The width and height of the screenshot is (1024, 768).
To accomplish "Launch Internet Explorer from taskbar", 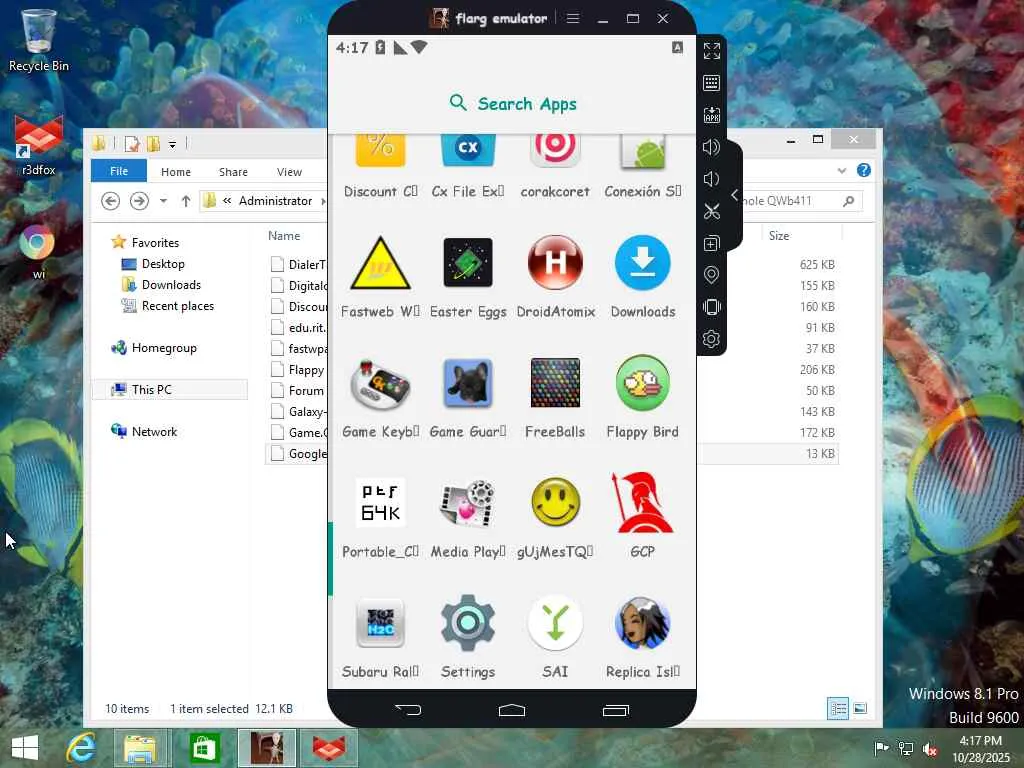I will coord(81,748).
